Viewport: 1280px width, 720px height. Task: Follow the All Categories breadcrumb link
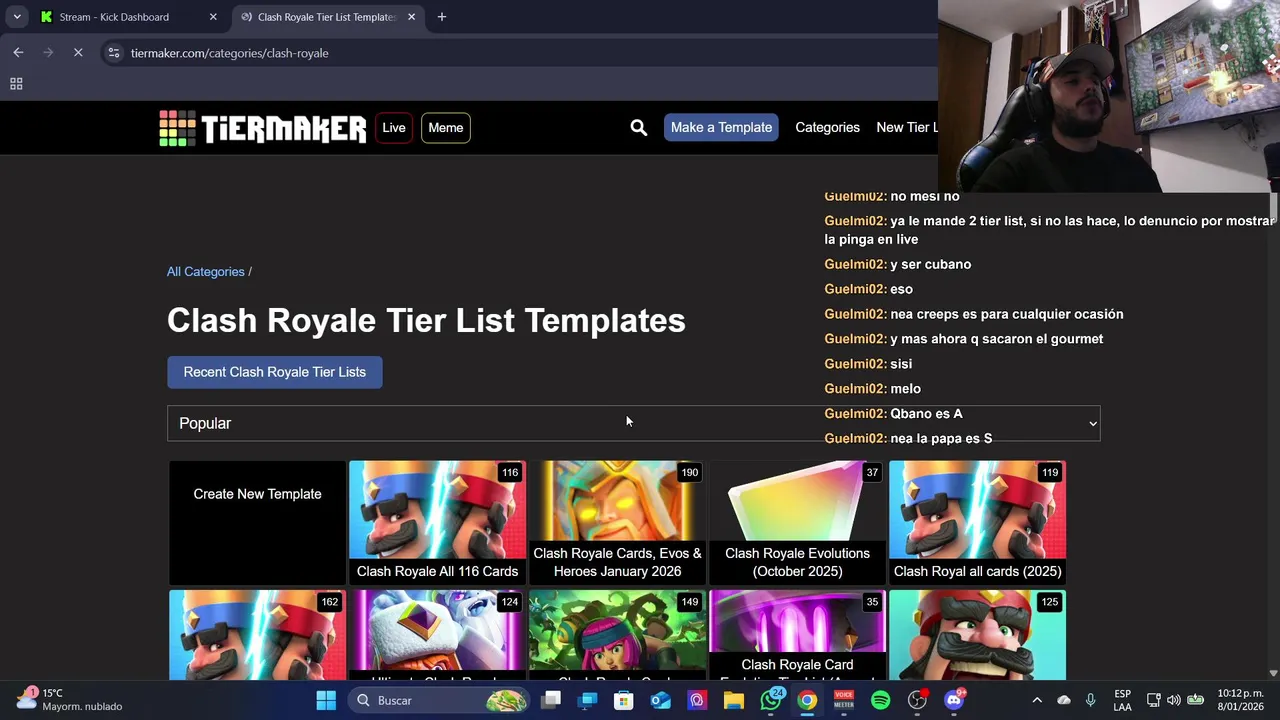206,272
